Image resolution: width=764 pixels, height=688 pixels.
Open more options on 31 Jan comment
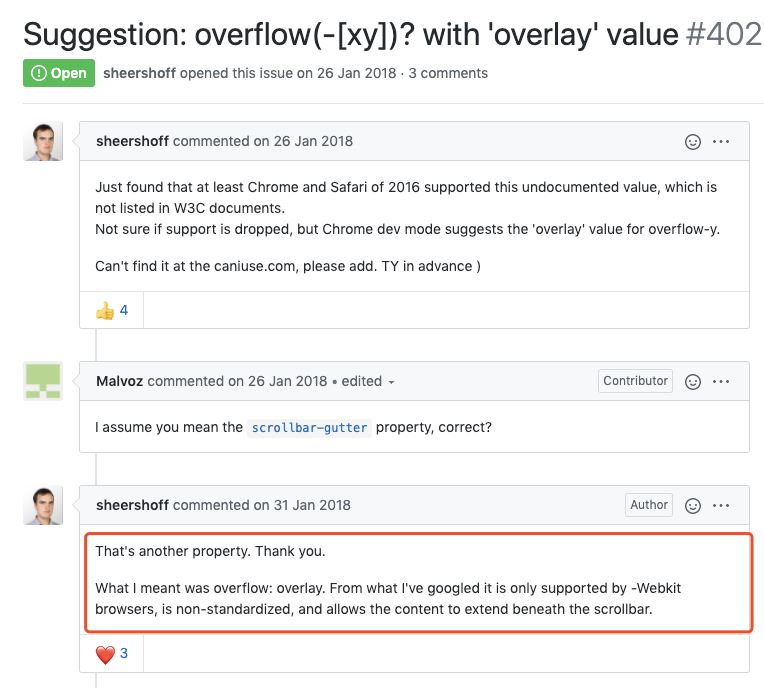(721, 505)
